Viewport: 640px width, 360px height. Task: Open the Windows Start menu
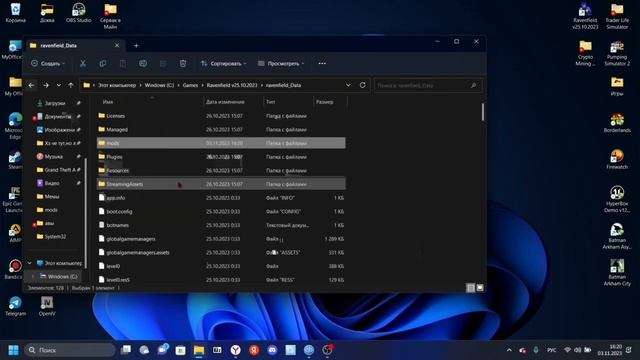[x=13, y=350]
